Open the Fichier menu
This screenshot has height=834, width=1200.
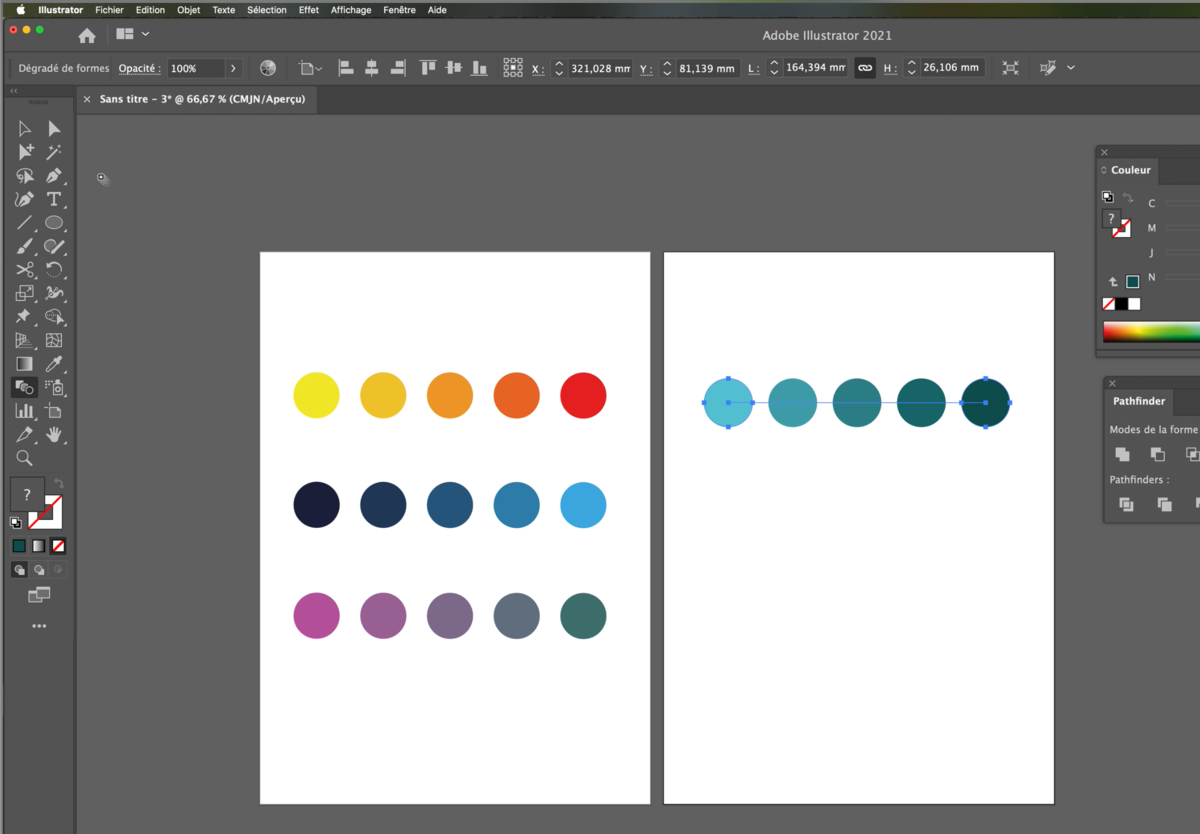[x=109, y=10]
